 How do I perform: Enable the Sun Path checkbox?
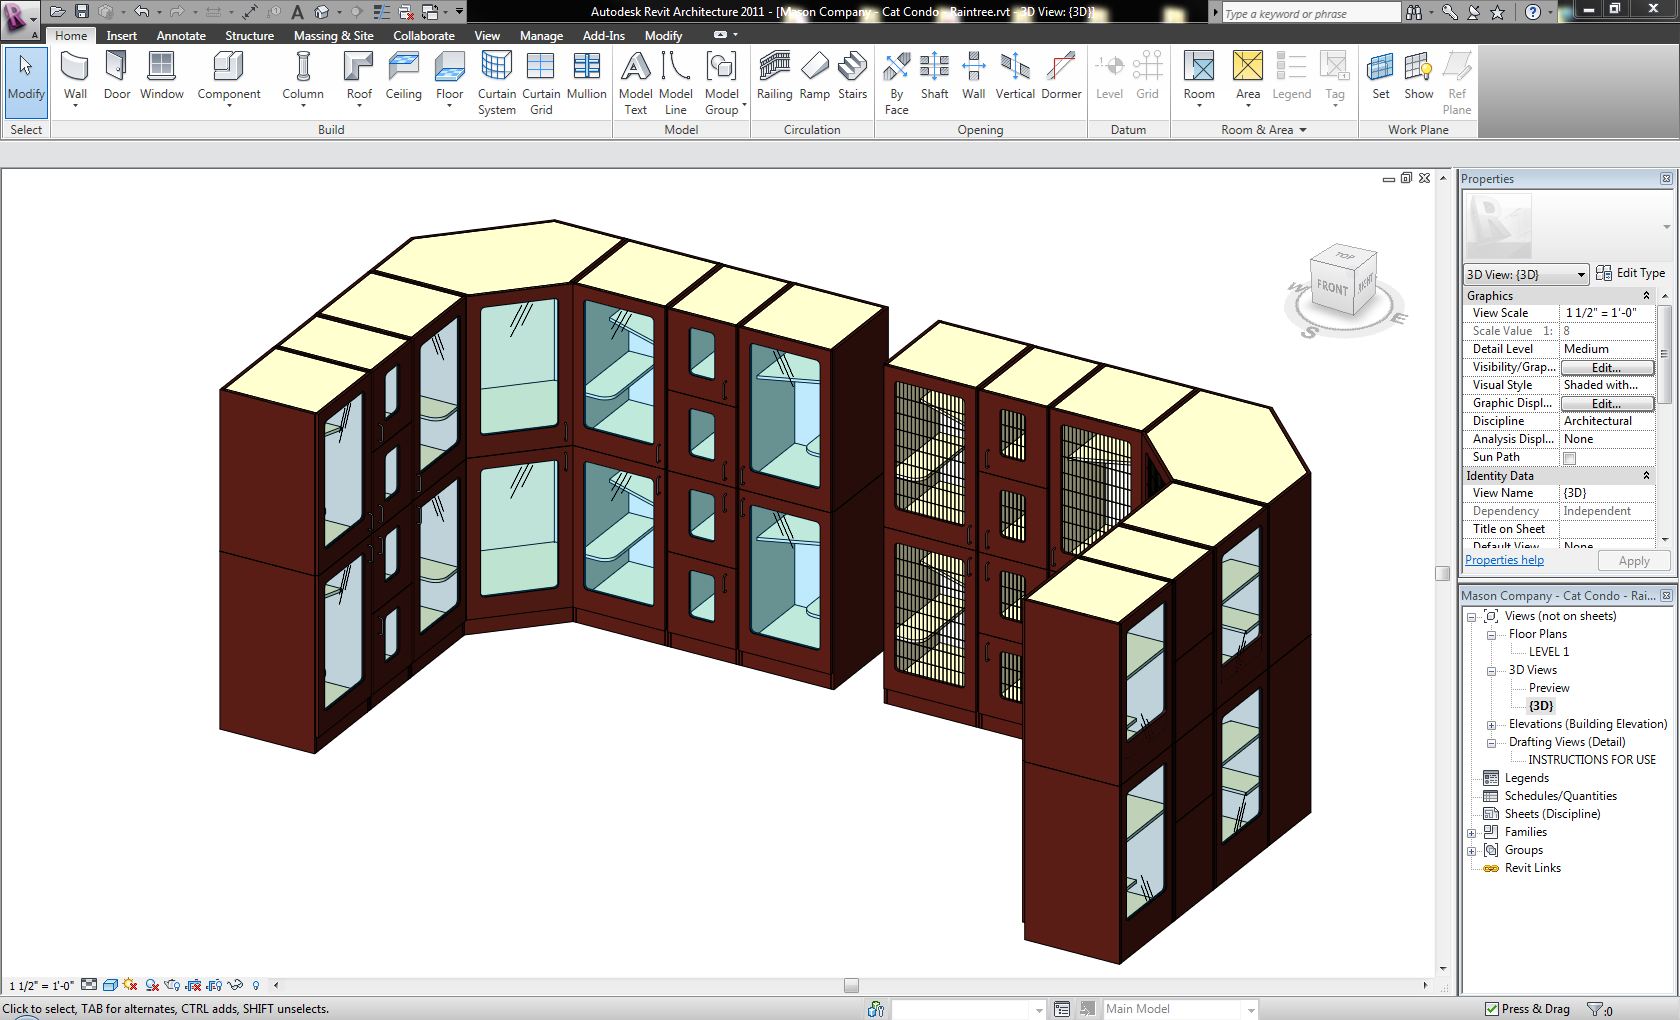click(1569, 458)
